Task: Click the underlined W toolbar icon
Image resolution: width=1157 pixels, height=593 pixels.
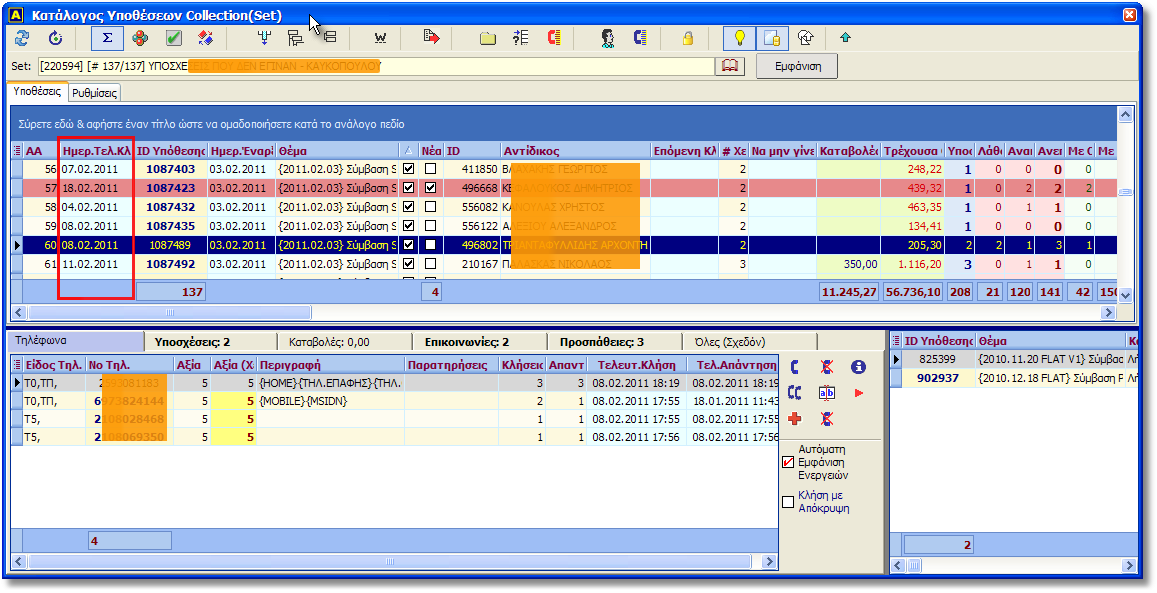Action: pyautogui.click(x=380, y=38)
